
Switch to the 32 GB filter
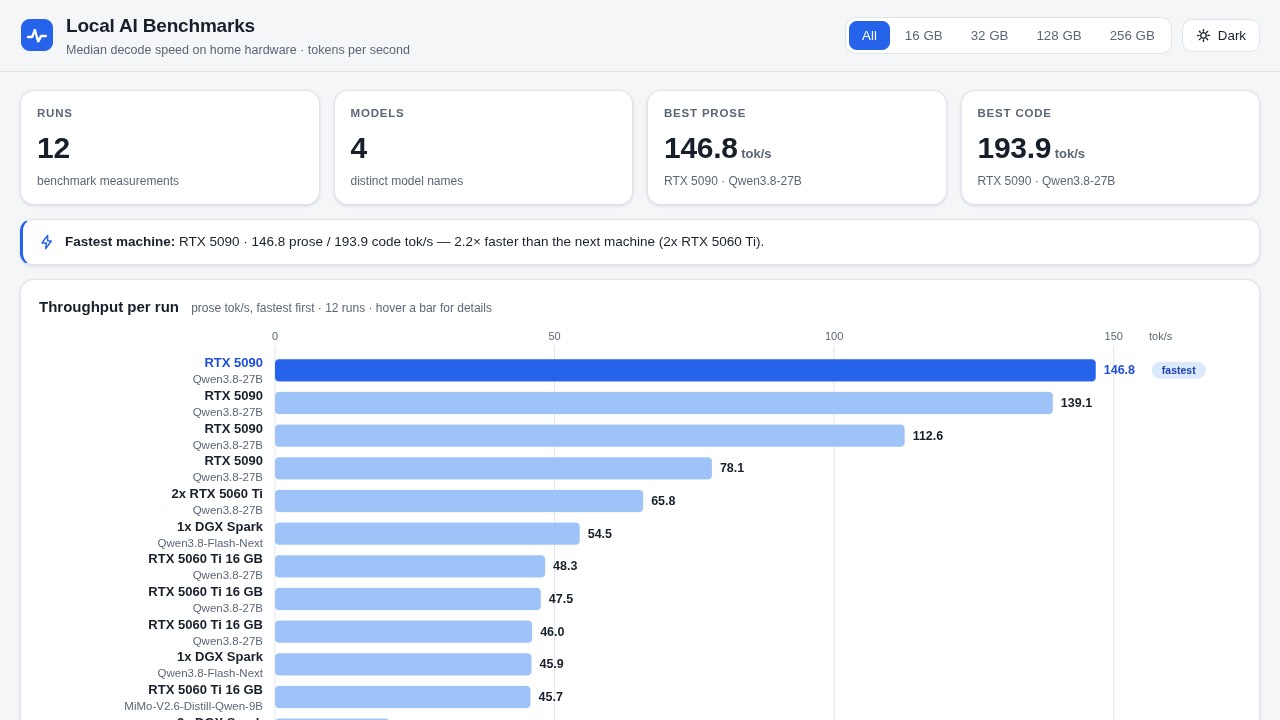(x=989, y=35)
